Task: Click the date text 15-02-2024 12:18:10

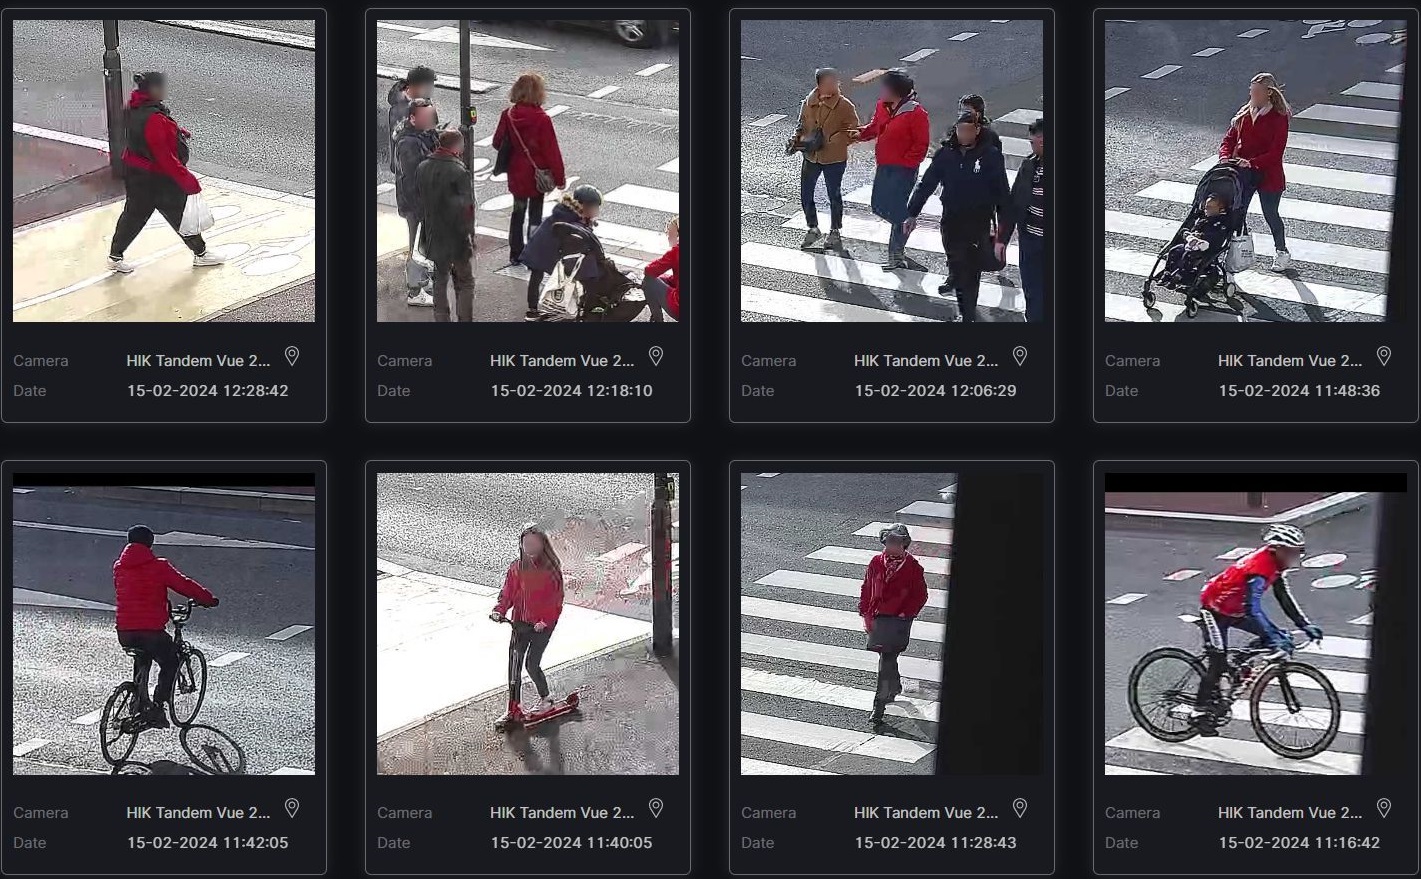Action: click(x=572, y=391)
